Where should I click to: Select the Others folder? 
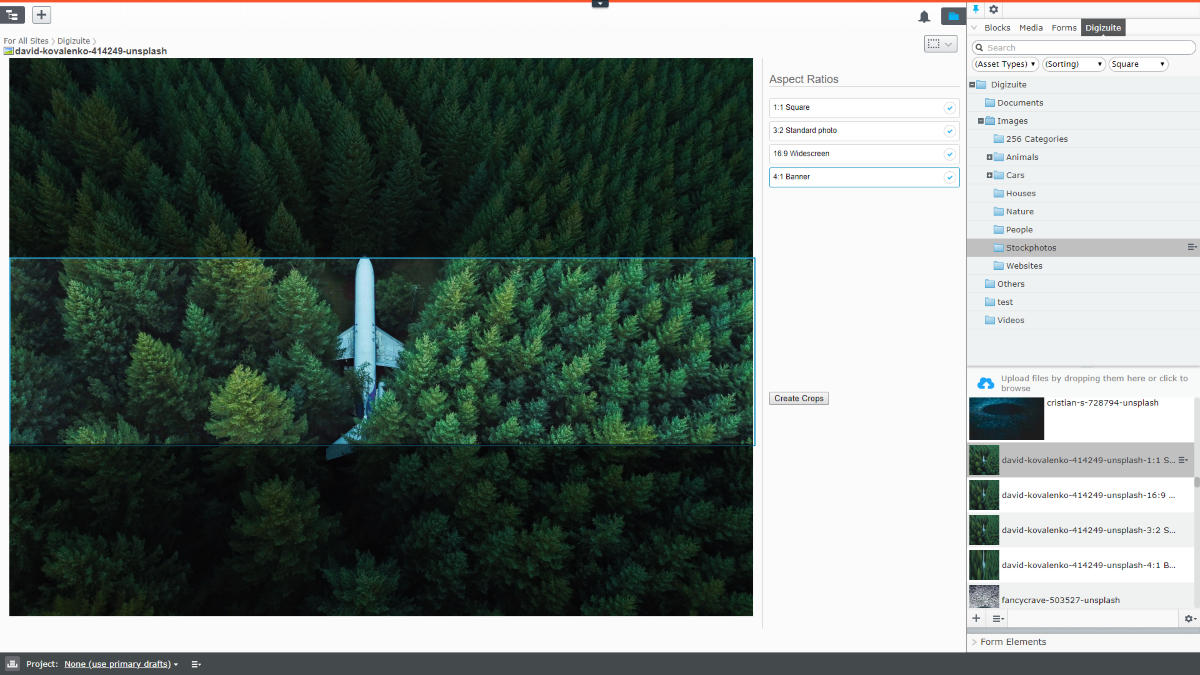[x=1010, y=283]
